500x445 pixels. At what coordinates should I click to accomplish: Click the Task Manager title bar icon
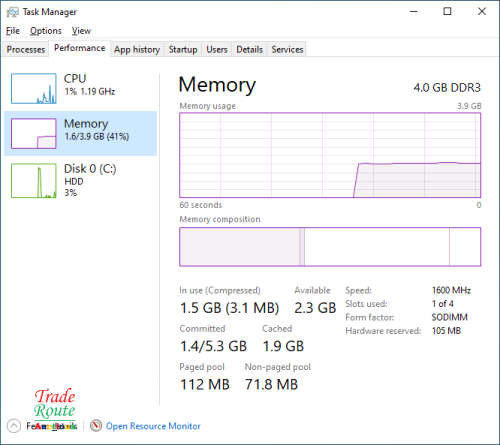(x=13, y=12)
